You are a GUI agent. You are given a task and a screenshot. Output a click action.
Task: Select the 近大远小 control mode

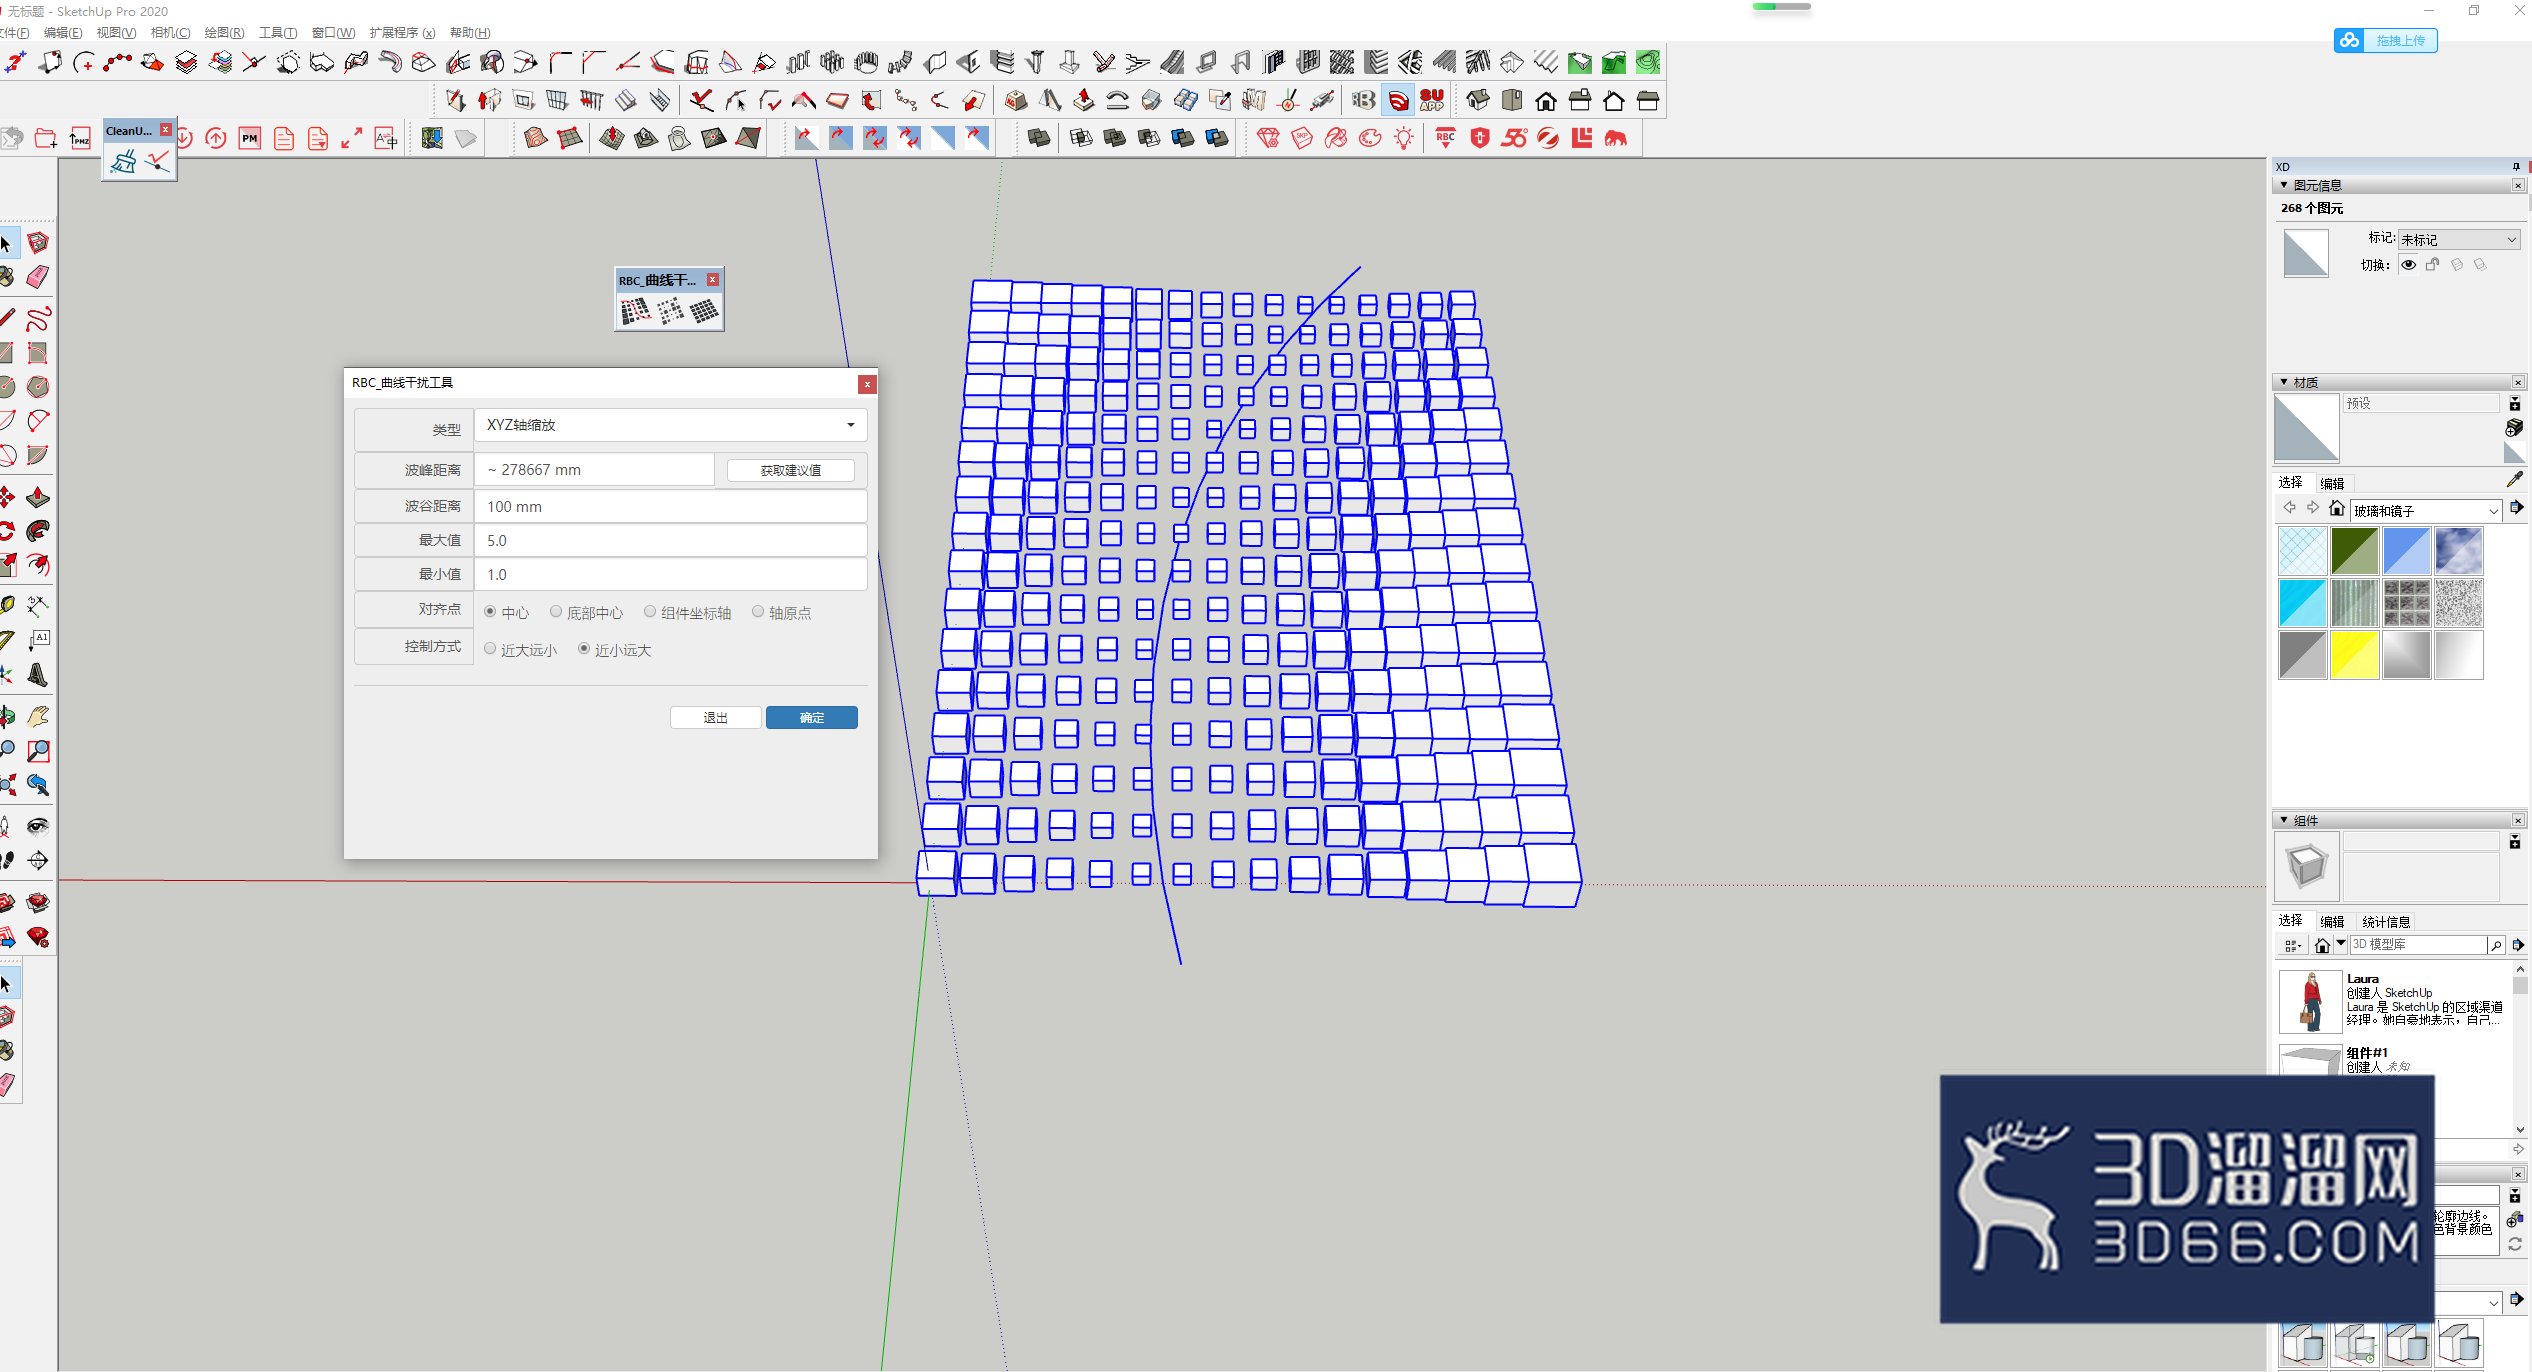[490, 648]
